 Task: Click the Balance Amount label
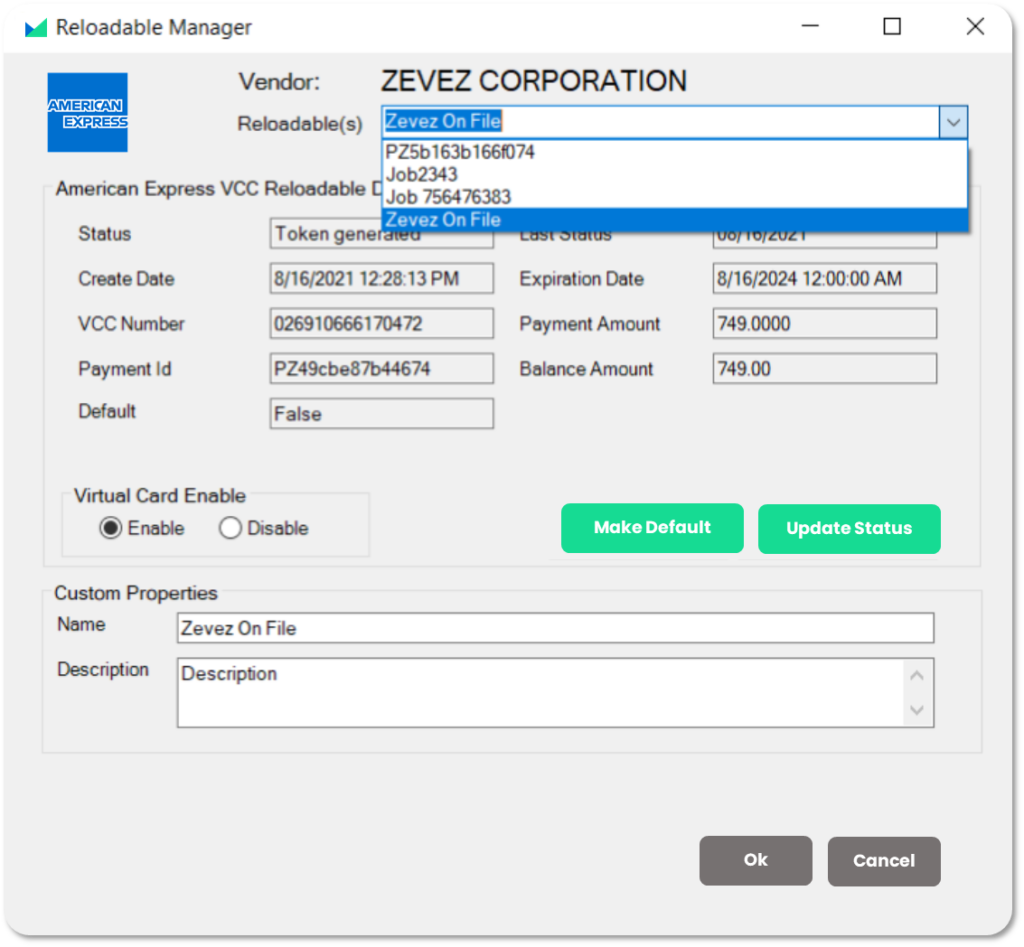pos(586,369)
